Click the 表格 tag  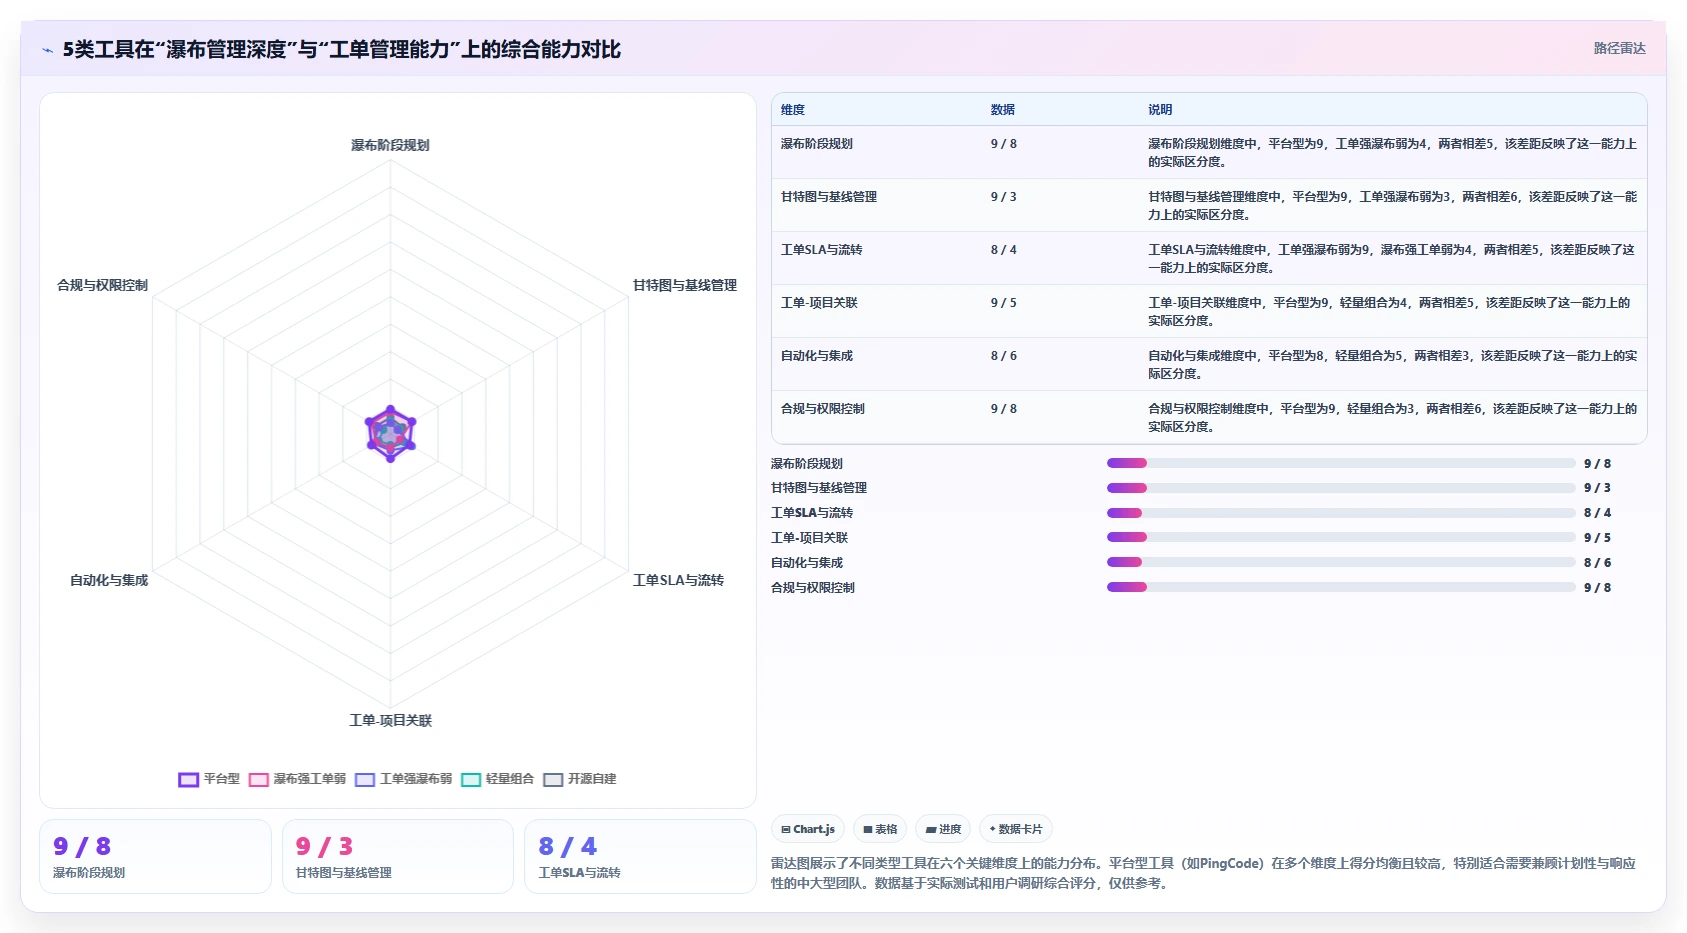pyautogui.click(x=880, y=829)
